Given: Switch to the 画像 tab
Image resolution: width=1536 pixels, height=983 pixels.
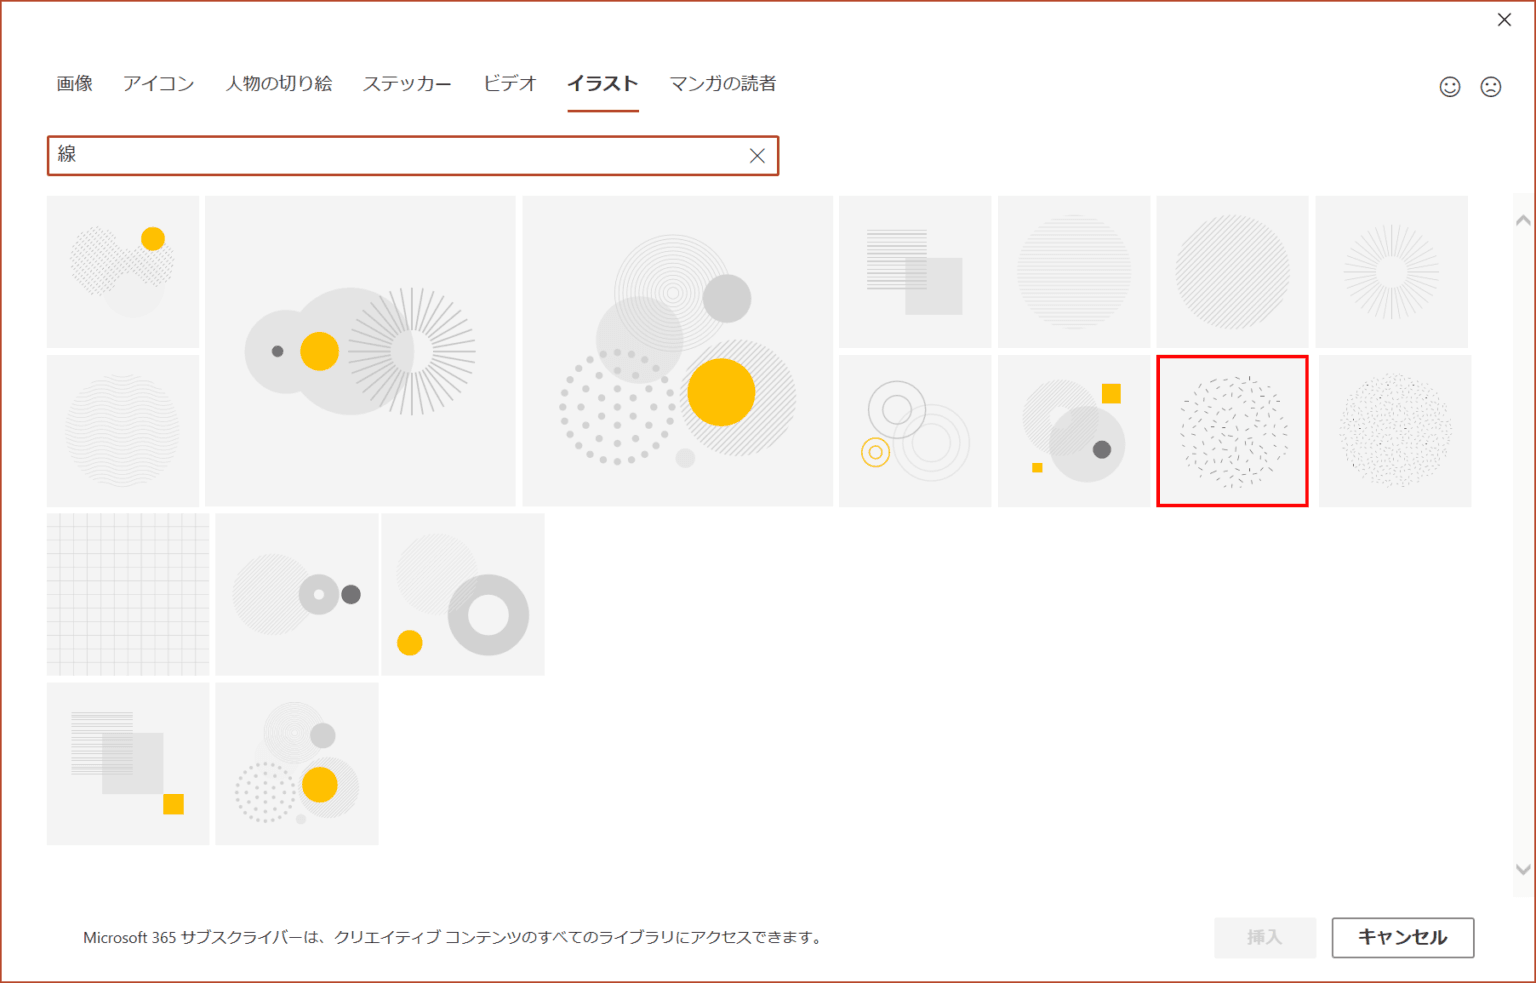Looking at the screenshot, I should pyautogui.click(x=74, y=84).
